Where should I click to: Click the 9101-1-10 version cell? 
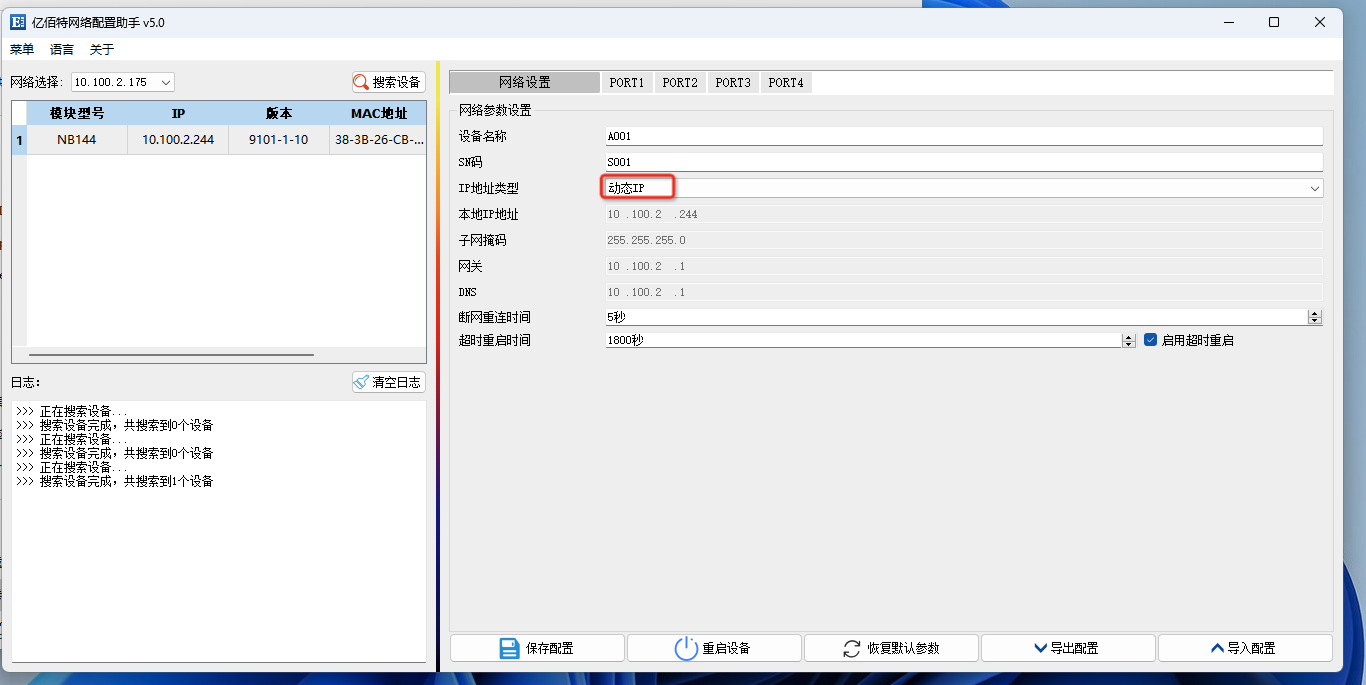279,140
